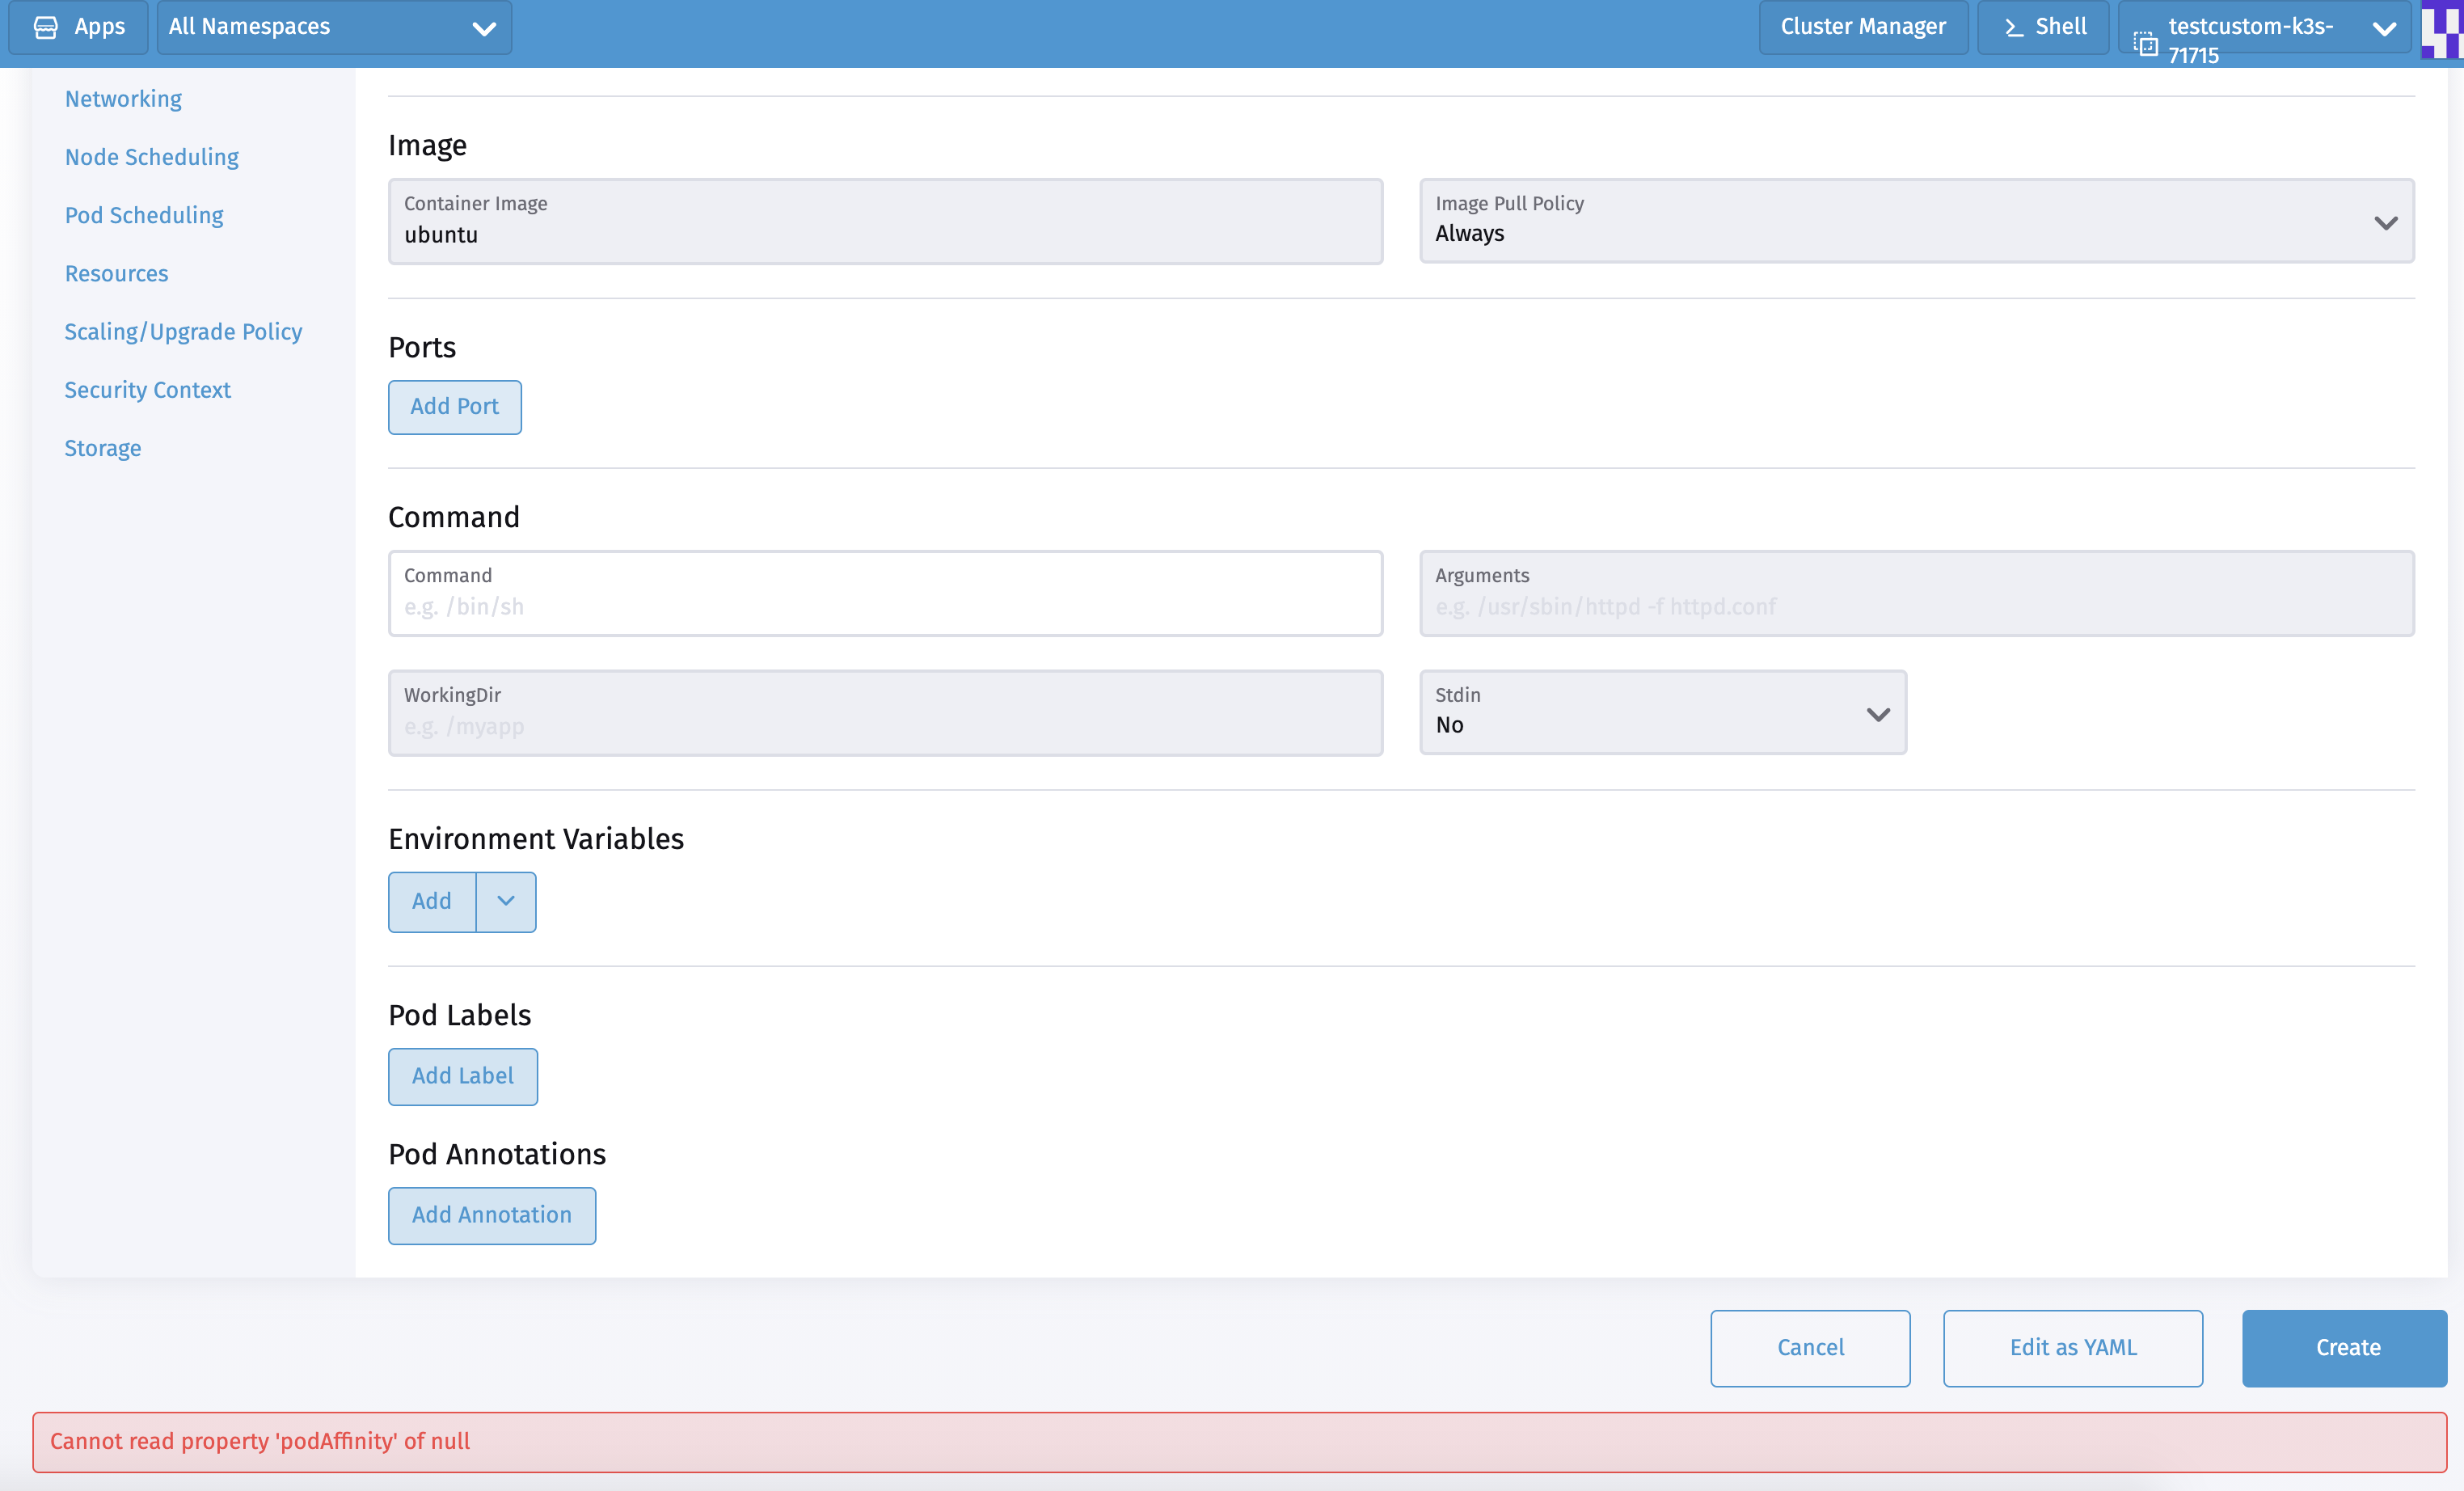This screenshot has width=2464, height=1491.
Task: Open the Stdin dropdown
Action: (x=1877, y=713)
